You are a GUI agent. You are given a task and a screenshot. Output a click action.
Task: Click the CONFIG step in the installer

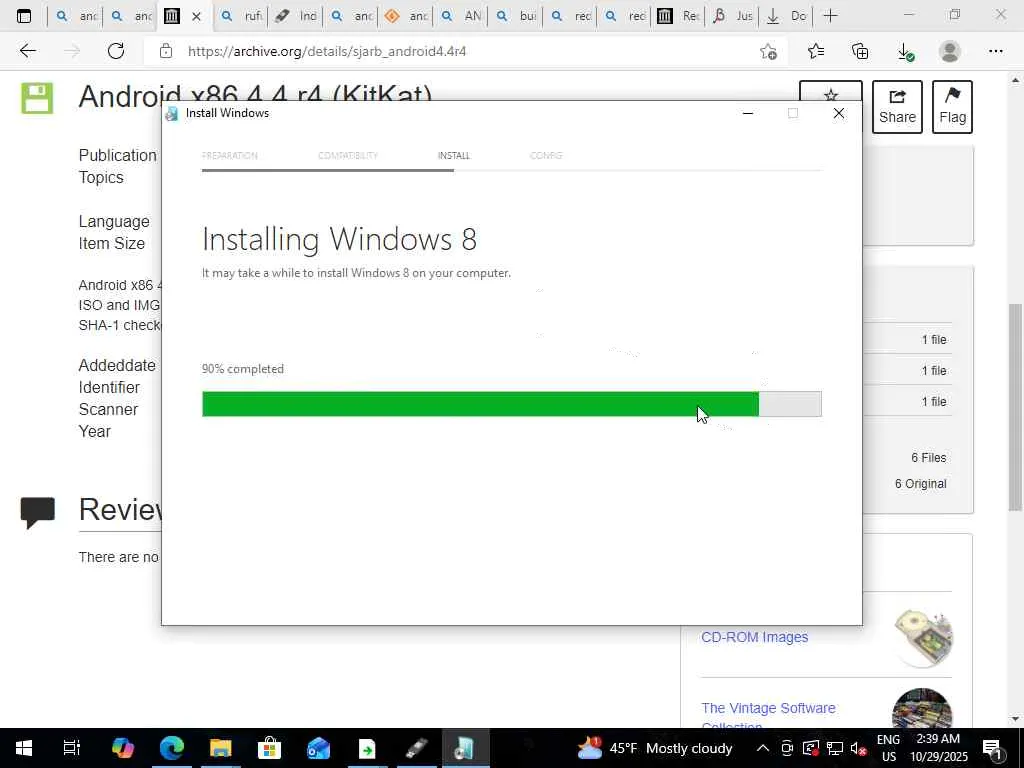point(546,155)
